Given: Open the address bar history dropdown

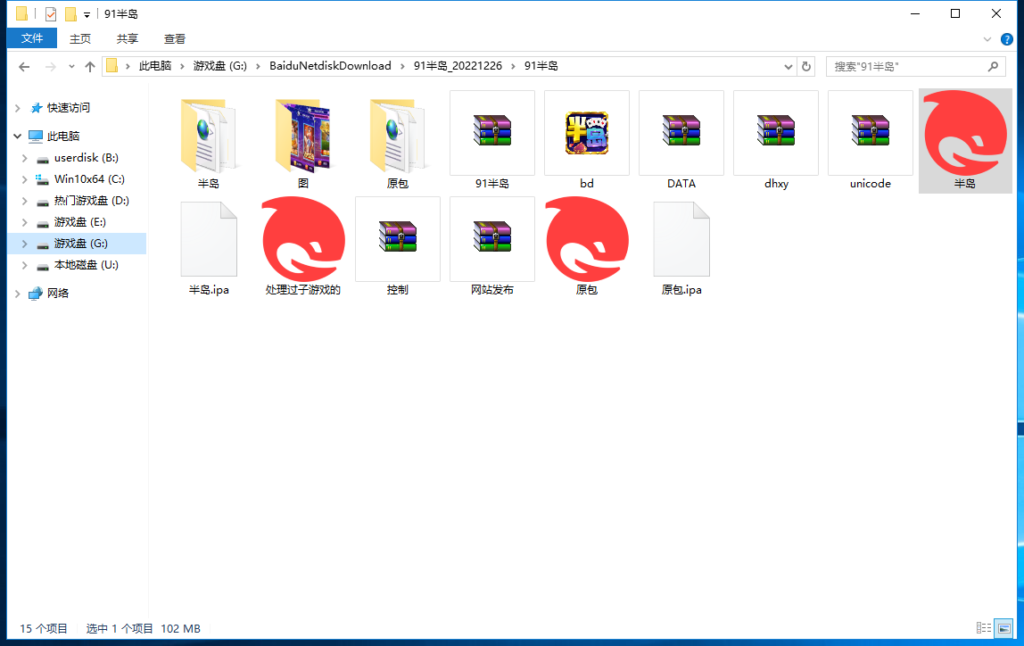Looking at the screenshot, I should click(788, 66).
